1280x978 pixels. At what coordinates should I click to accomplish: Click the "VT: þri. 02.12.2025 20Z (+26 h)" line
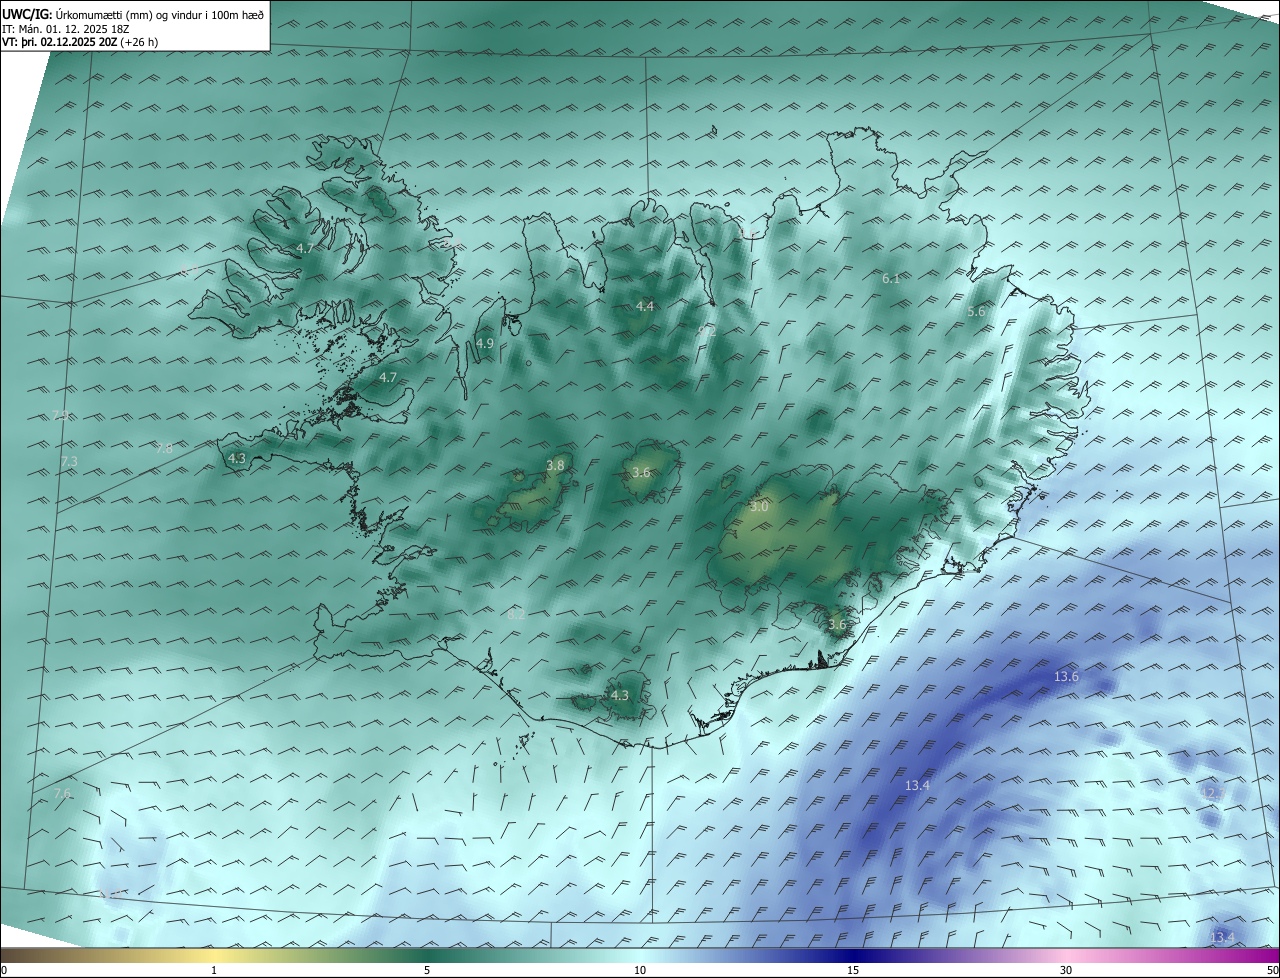(80, 43)
